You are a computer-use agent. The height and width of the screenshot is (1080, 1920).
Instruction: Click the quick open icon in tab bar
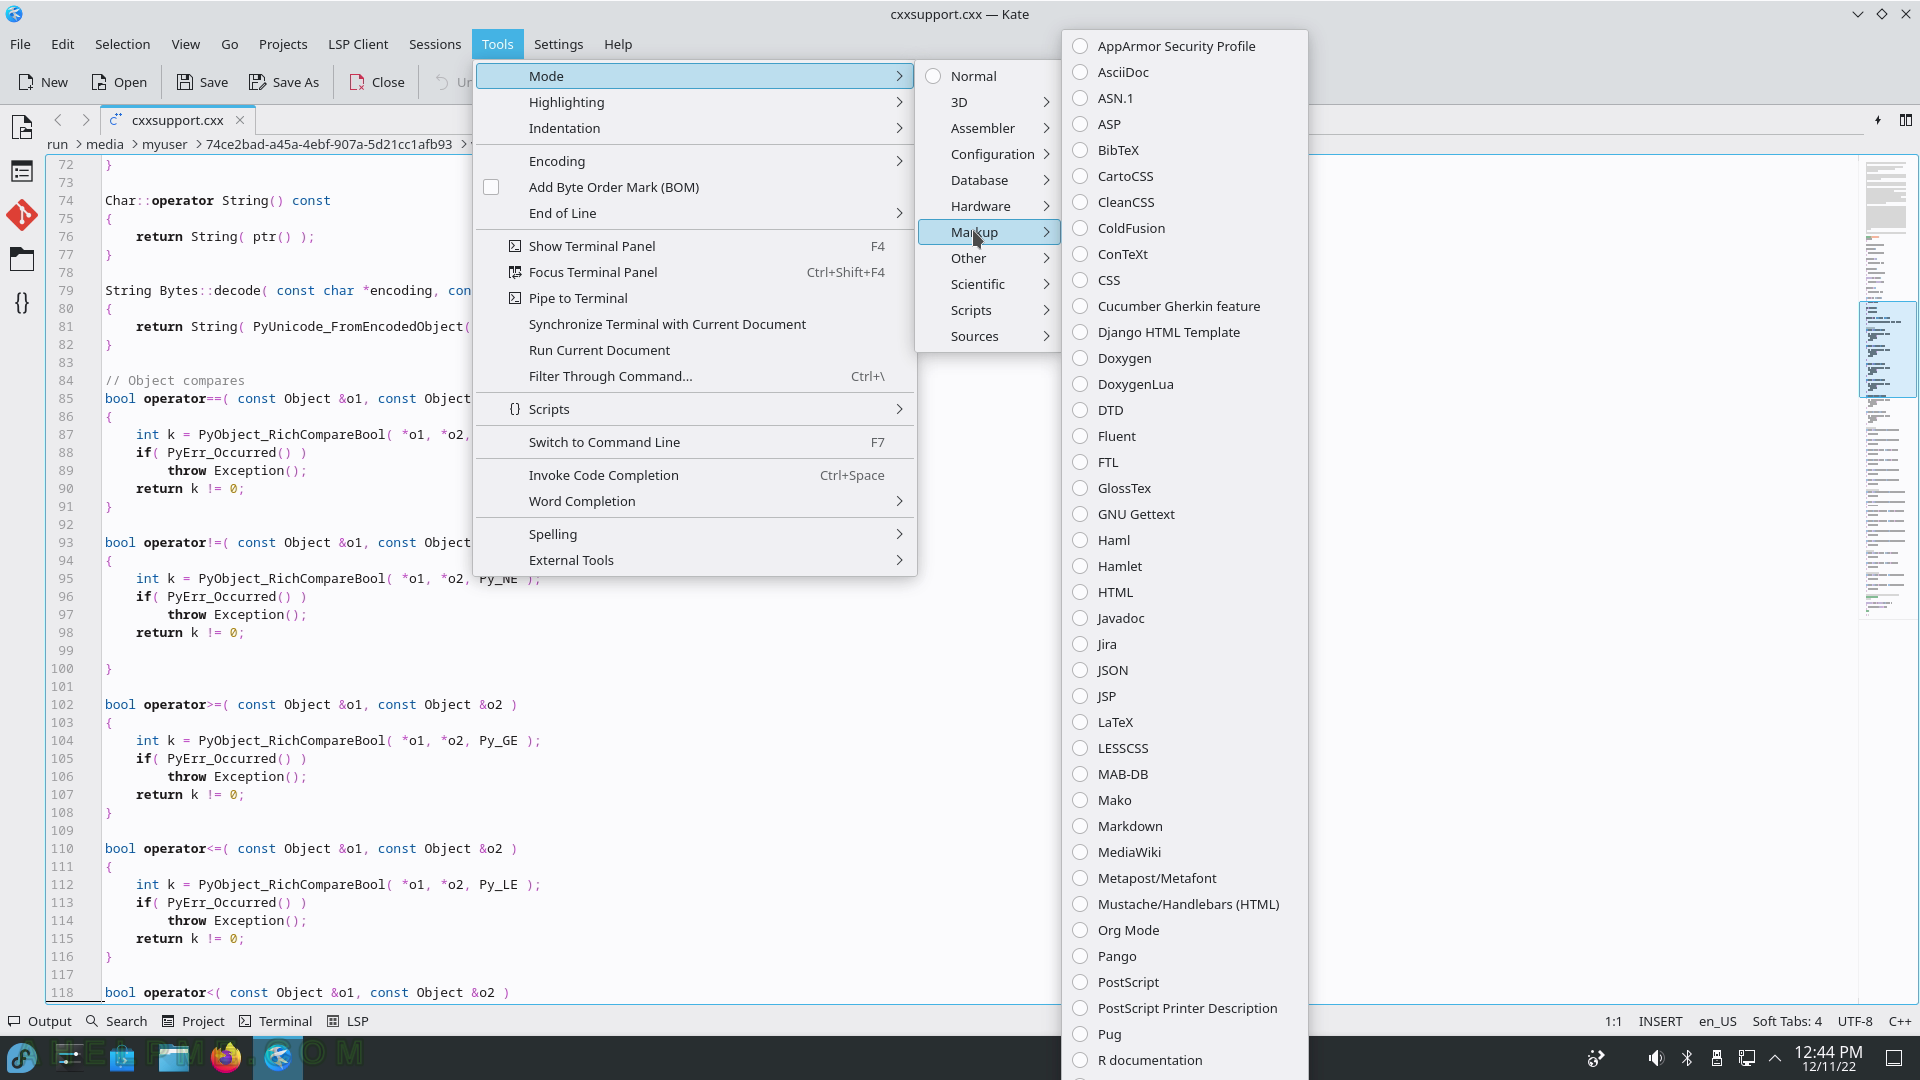click(x=1878, y=120)
